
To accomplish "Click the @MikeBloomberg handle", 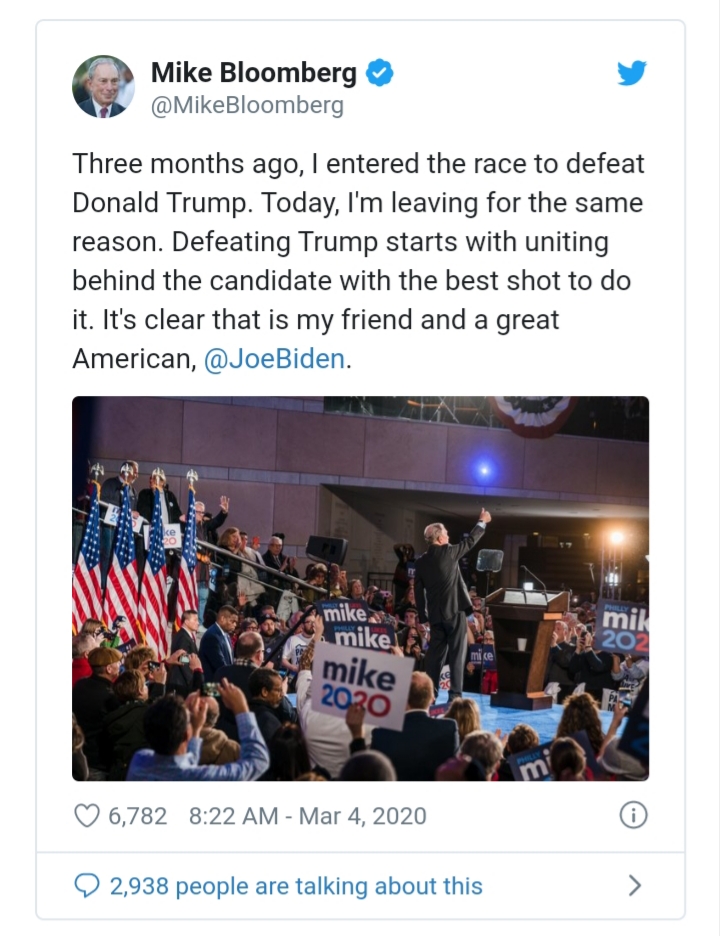I will [x=247, y=105].
